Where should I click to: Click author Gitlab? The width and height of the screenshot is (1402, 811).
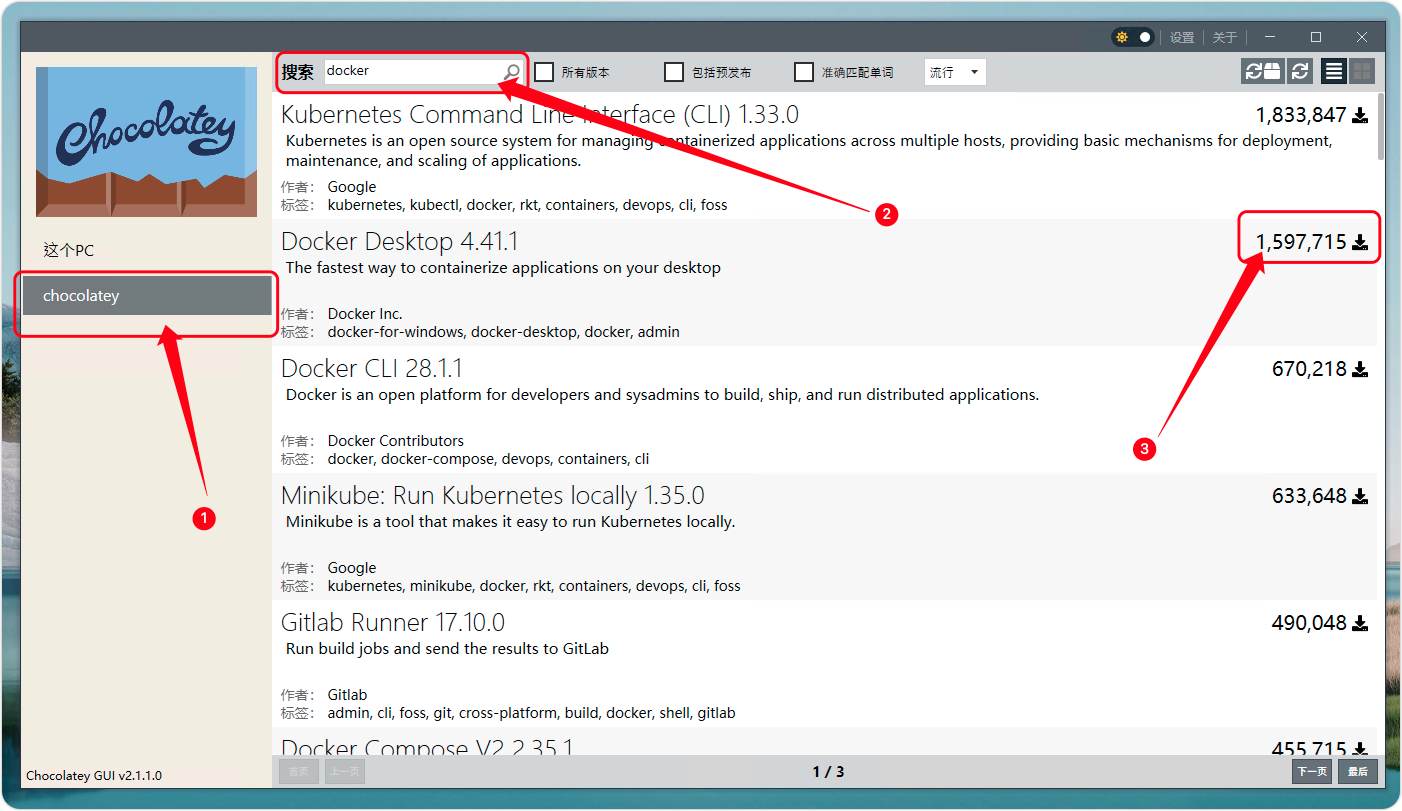pyautogui.click(x=347, y=695)
